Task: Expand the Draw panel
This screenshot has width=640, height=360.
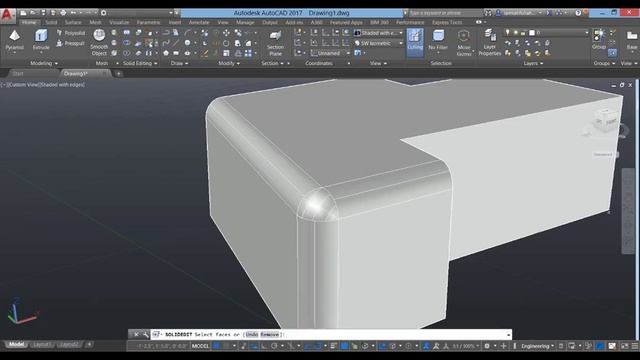Action: [x=180, y=63]
